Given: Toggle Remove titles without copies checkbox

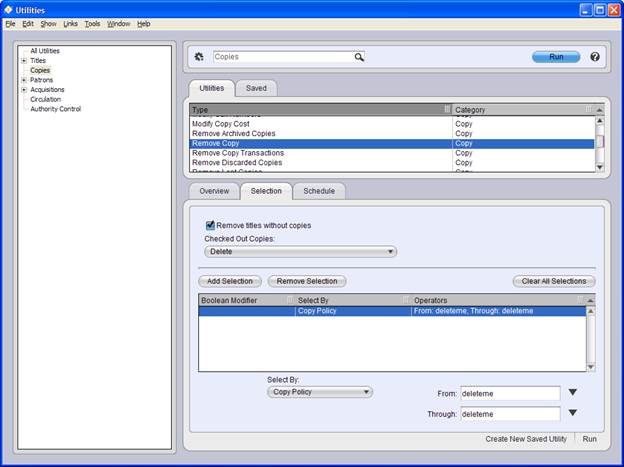Looking at the screenshot, I should (x=210, y=225).
